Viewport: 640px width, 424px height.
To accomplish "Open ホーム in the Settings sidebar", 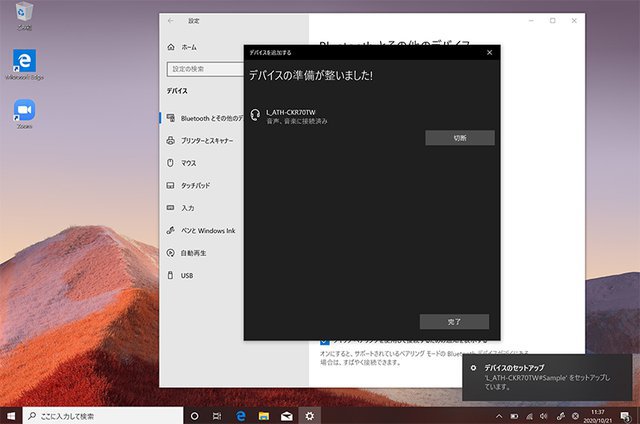I will pos(188,47).
